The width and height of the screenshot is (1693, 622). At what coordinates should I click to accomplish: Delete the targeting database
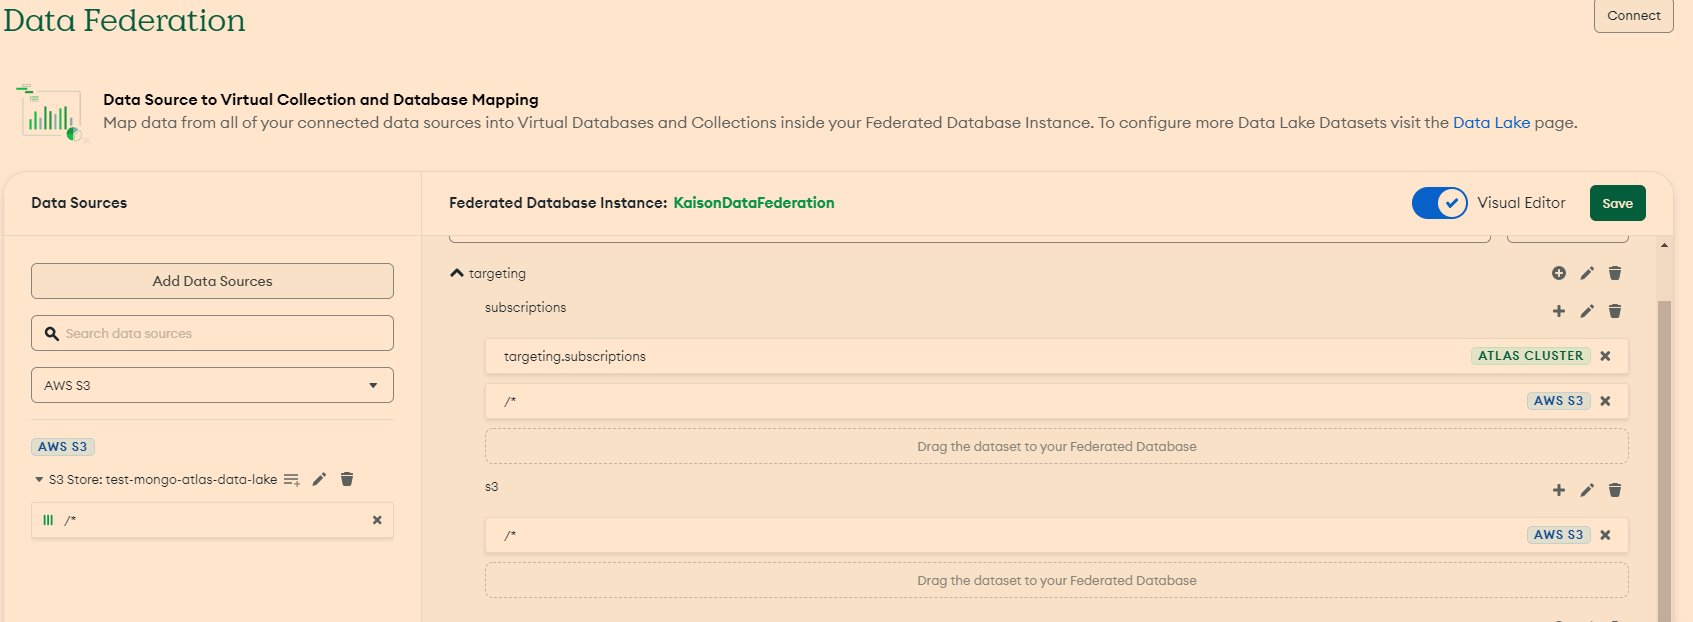click(x=1615, y=273)
